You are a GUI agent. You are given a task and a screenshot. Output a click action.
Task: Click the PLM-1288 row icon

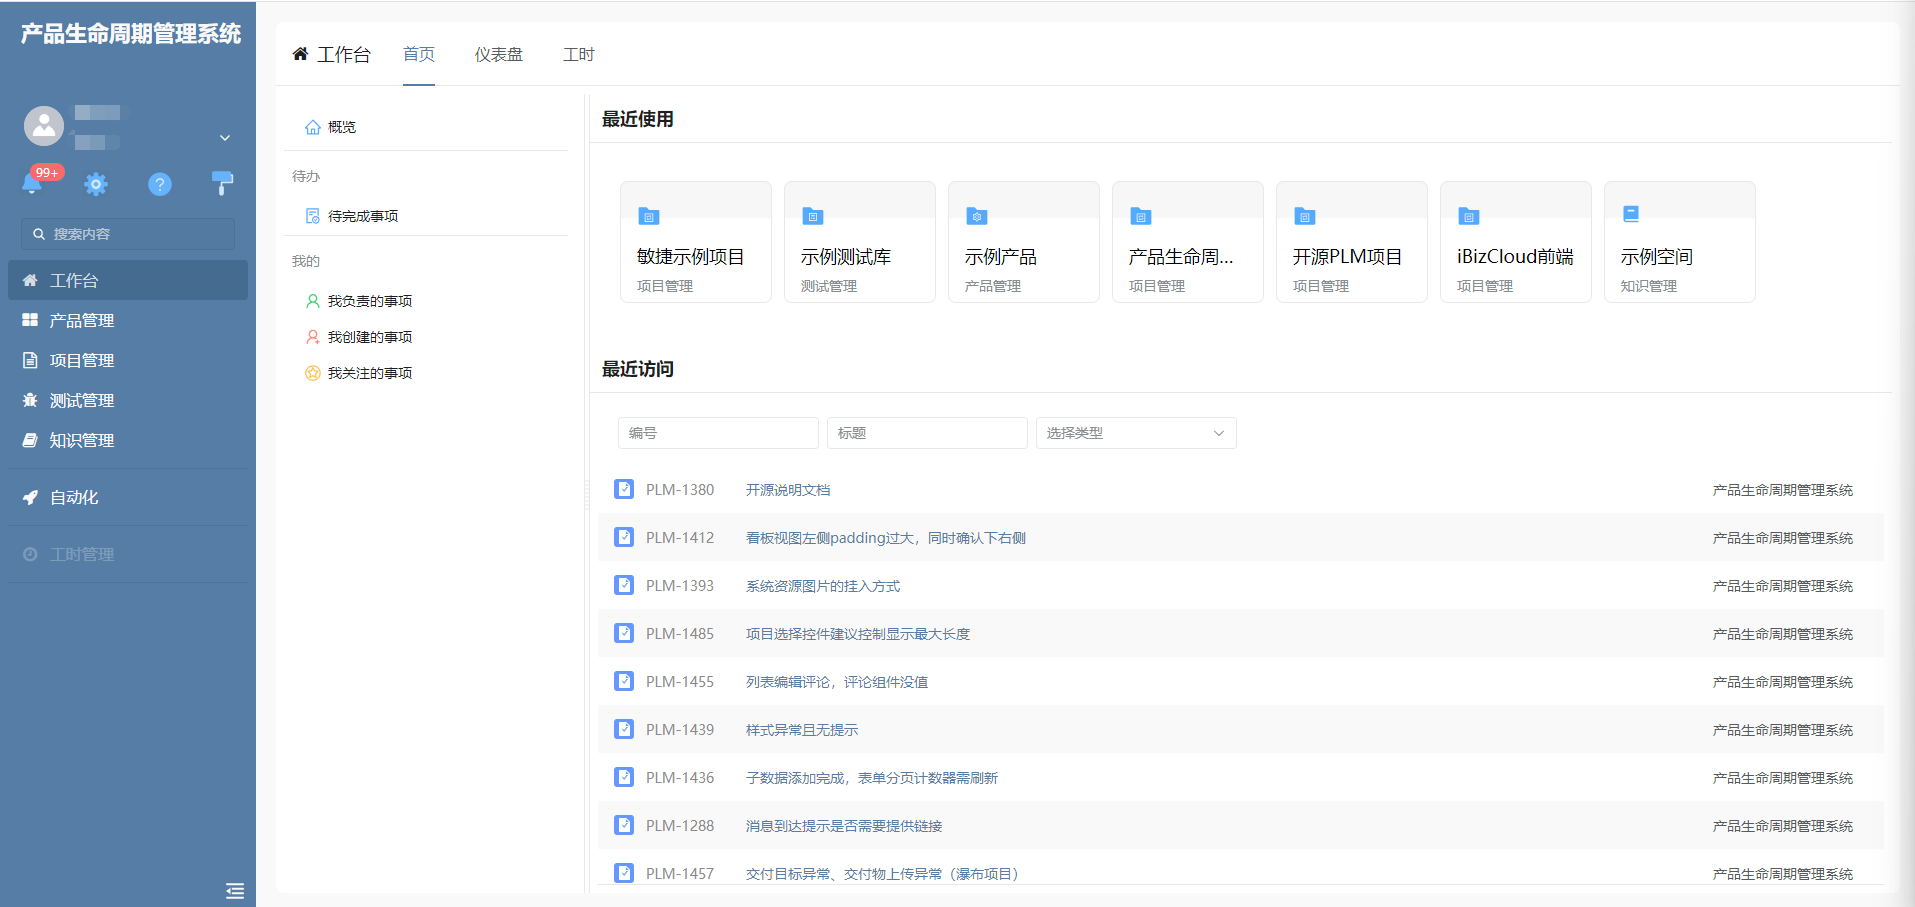click(624, 825)
